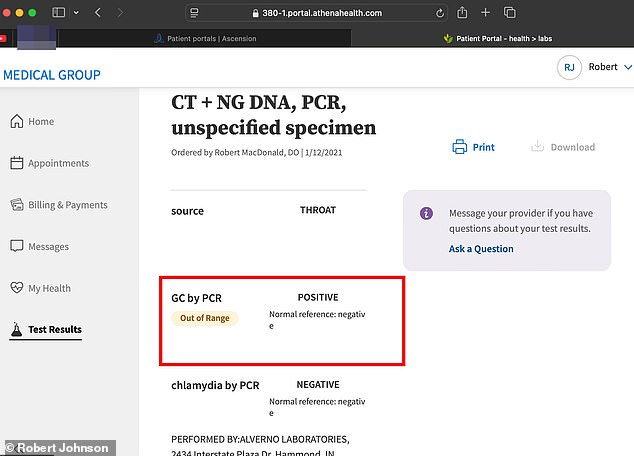Click the Safari share icon
Screen dimensions: 634x456
(x=463, y=12)
